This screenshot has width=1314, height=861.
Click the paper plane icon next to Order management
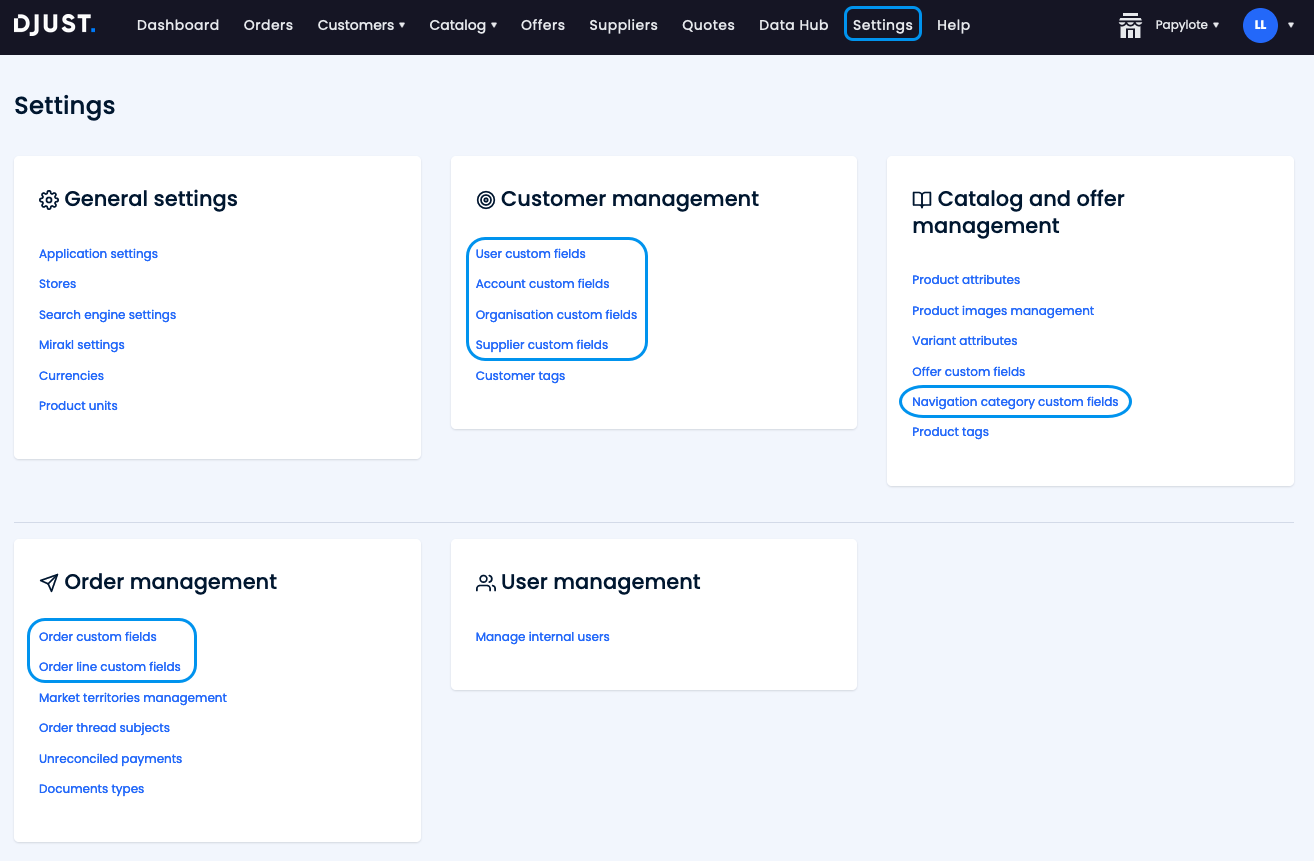click(x=47, y=581)
